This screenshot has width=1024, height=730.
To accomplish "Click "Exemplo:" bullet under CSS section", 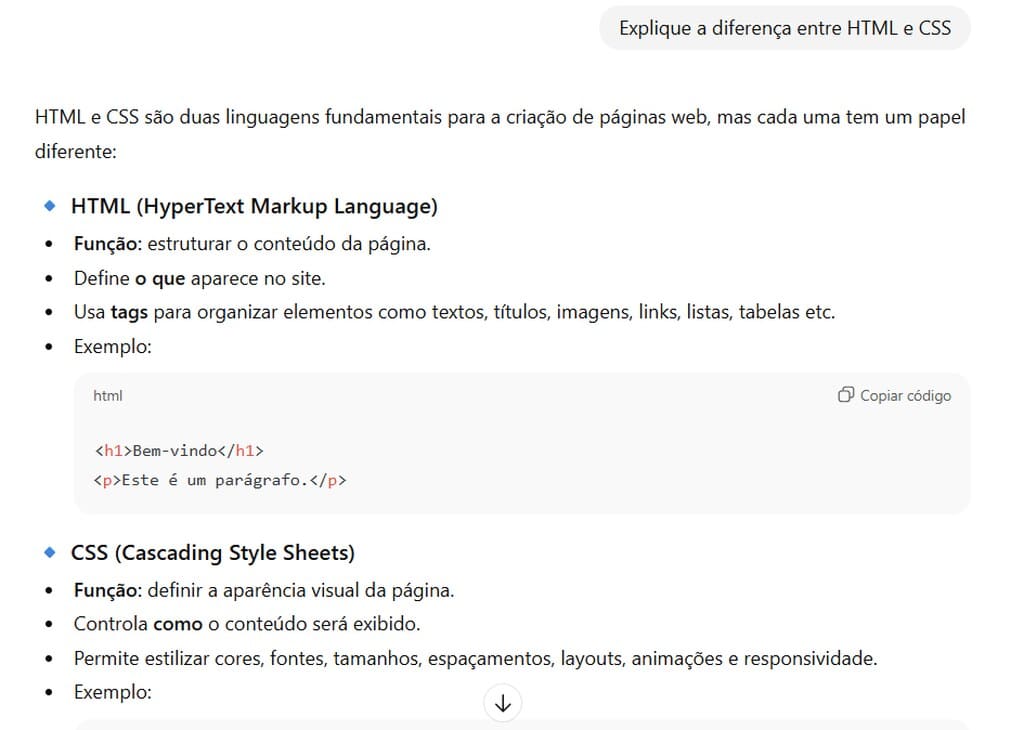I will (112, 692).
